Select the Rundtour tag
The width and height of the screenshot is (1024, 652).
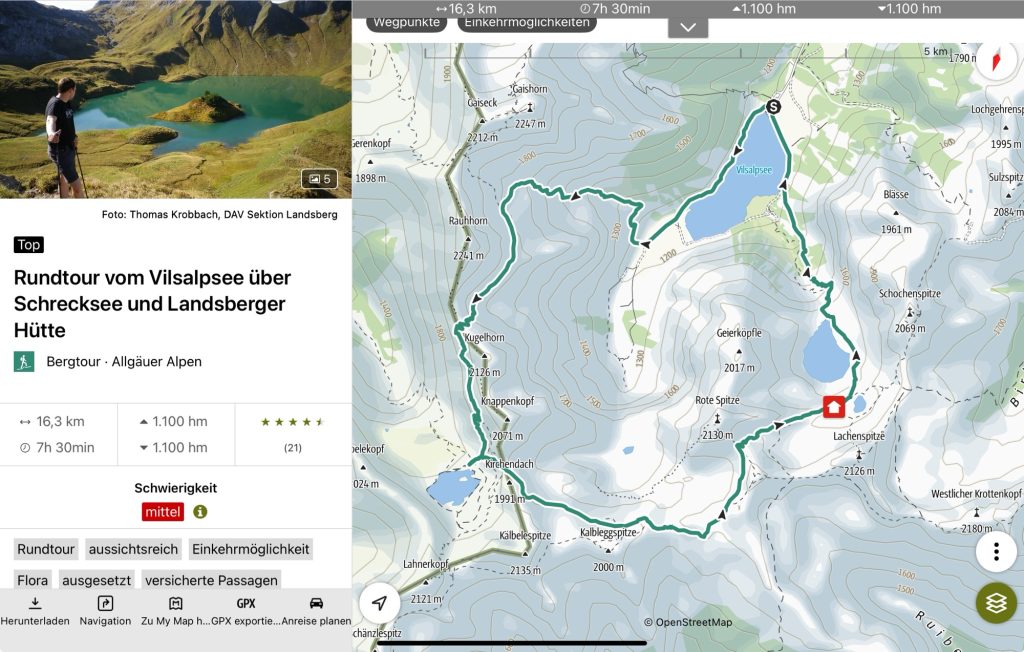46,549
